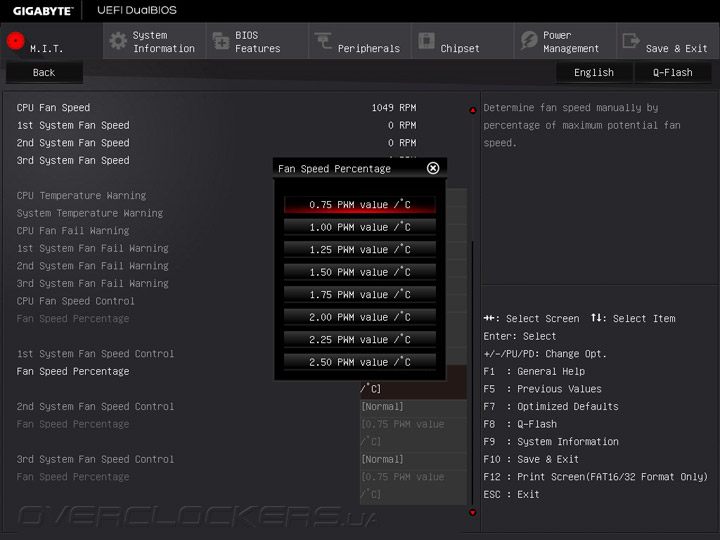Click the BIOS Features chip icon

click(221, 41)
